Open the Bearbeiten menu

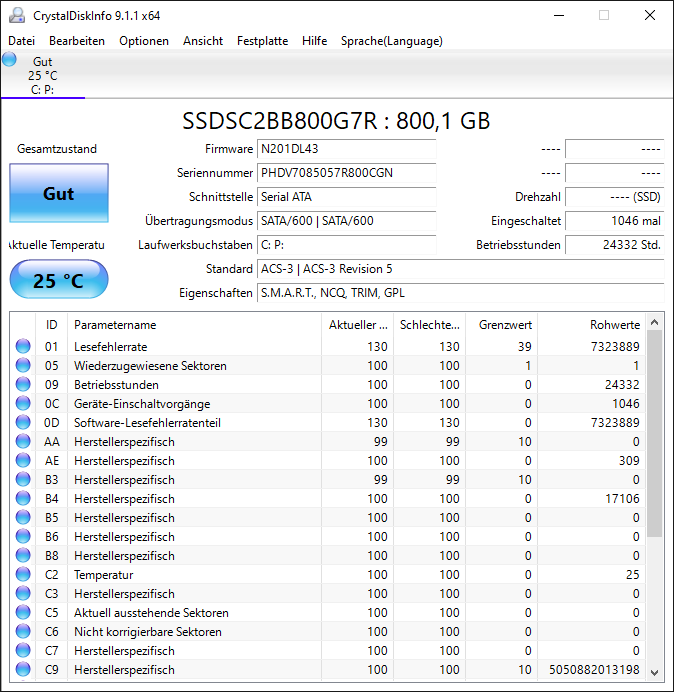pos(77,41)
